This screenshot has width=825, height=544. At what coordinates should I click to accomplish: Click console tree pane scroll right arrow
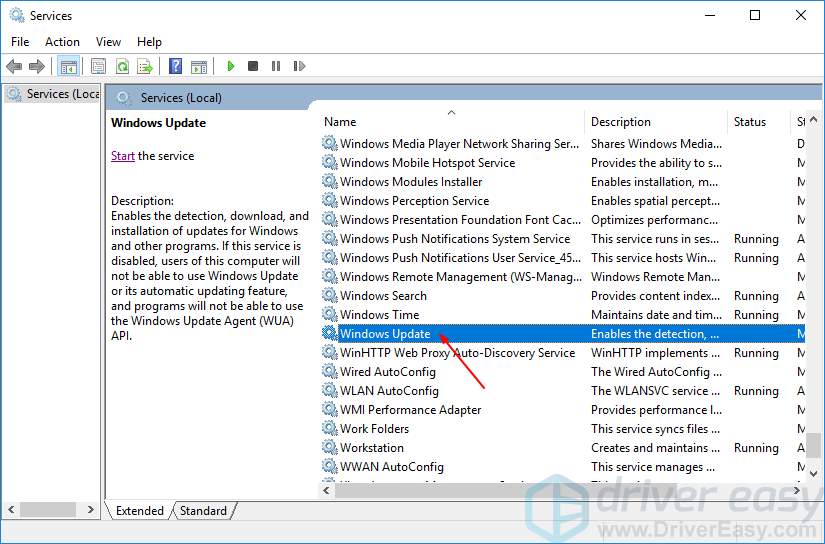click(90, 509)
